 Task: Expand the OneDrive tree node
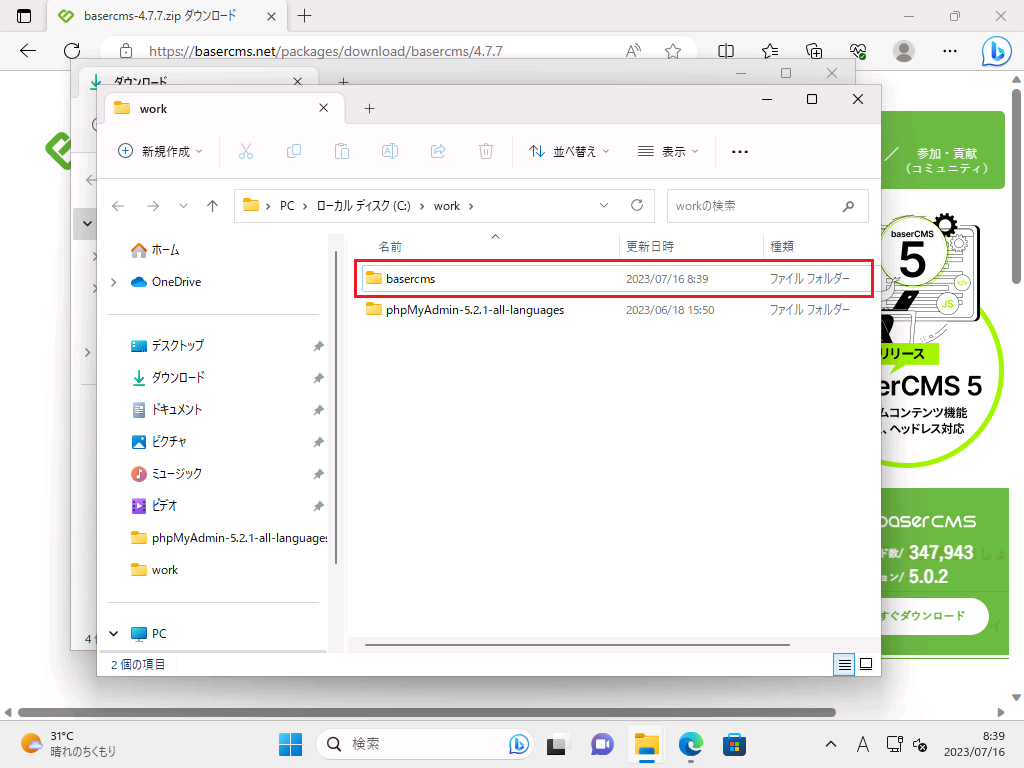tap(114, 282)
